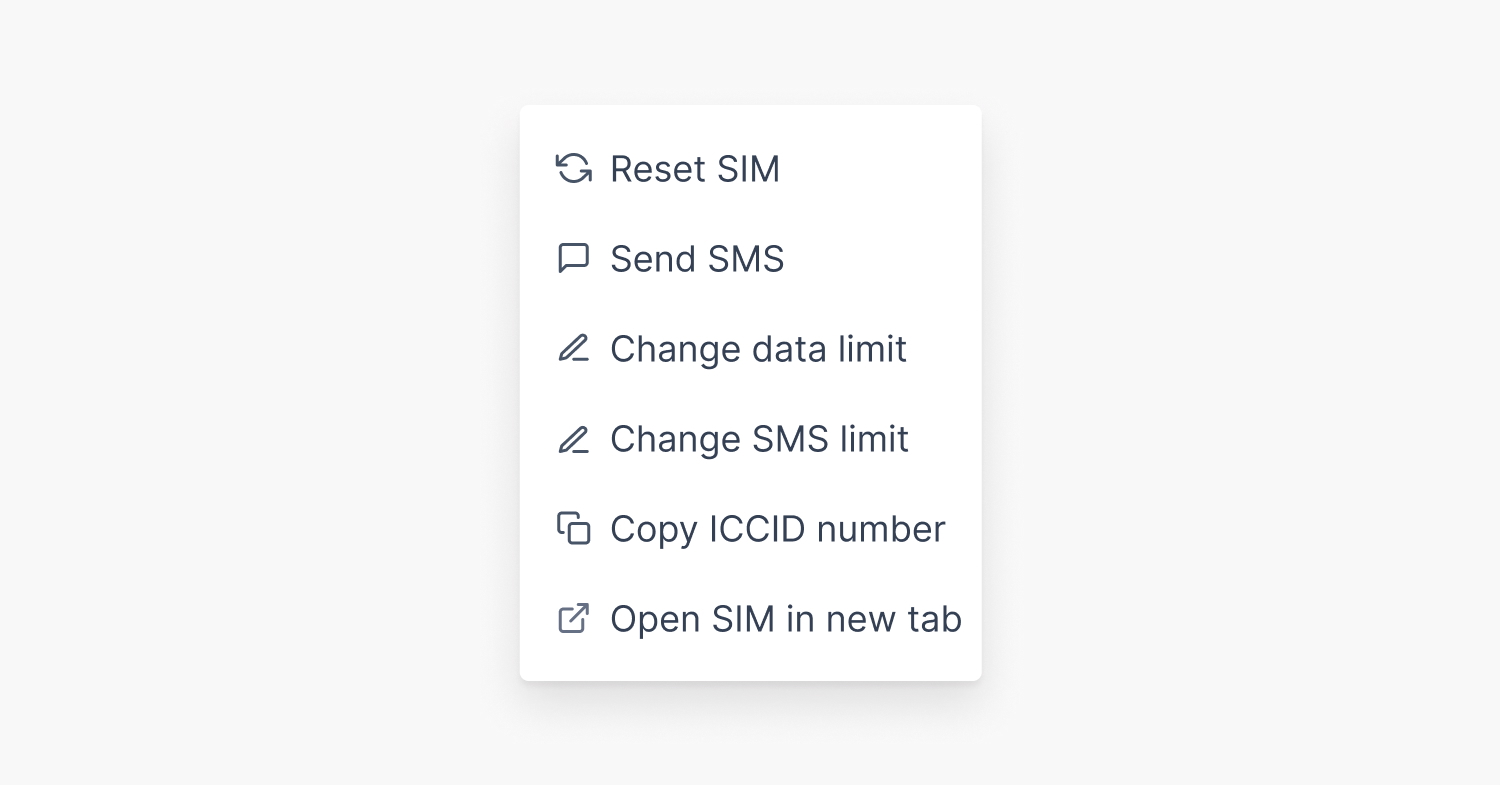Click the Copy ICCID number text

[x=777, y=529]
